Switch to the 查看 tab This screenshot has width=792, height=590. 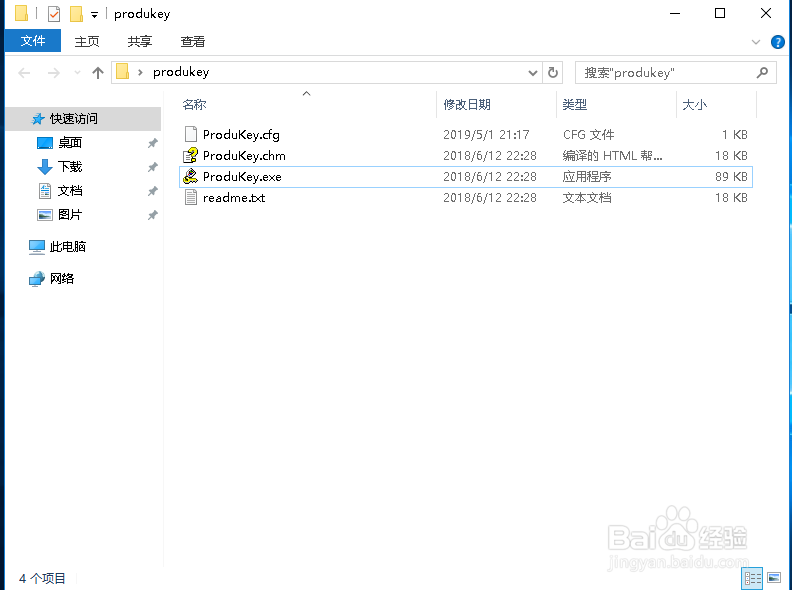(x=192, y=41)
